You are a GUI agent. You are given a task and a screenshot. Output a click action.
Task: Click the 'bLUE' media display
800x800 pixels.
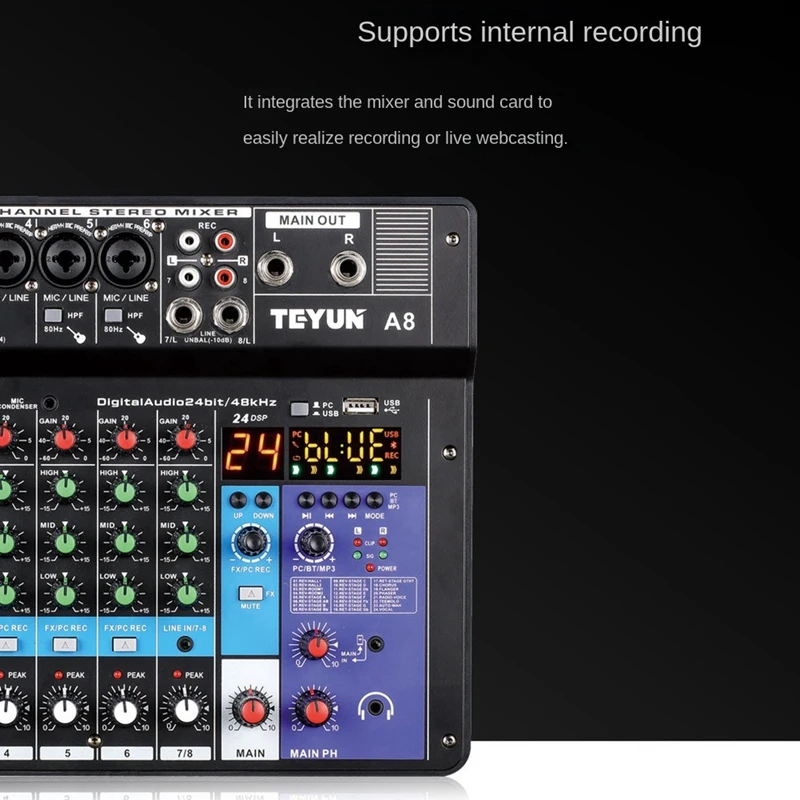click(344, 453)
